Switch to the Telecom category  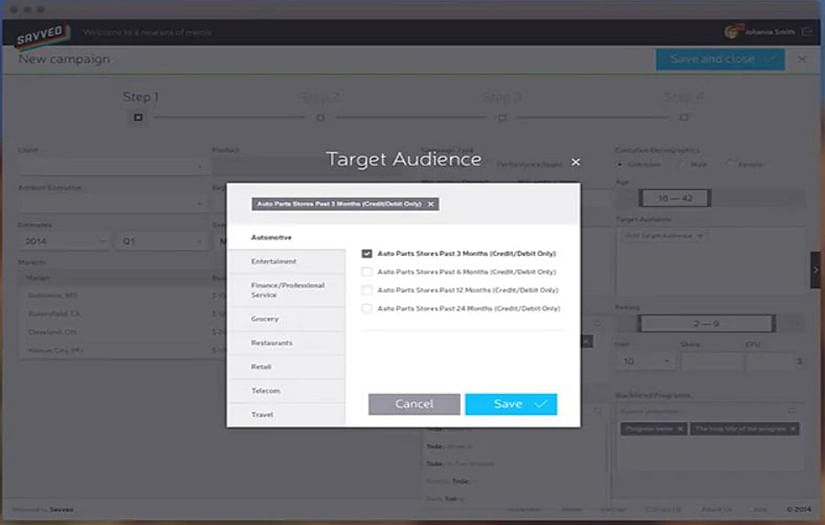266,391
